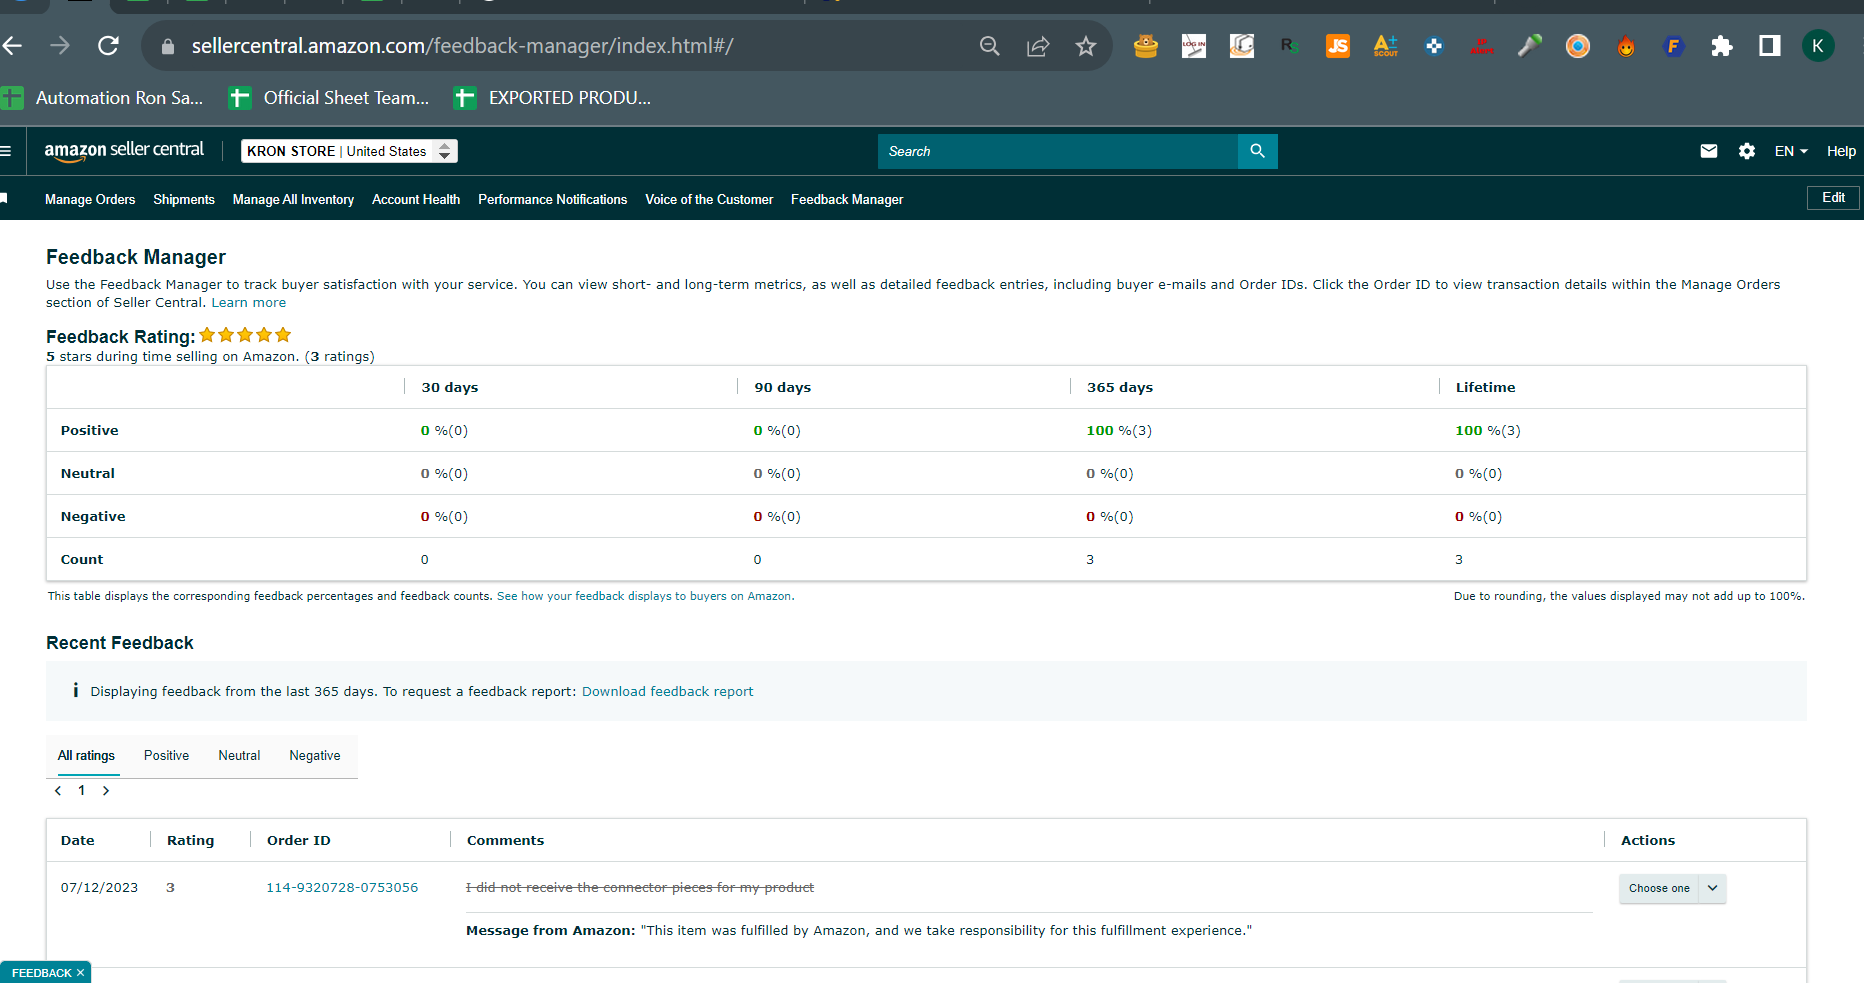
Task: Click into the Seller Central search field
Action: [1058, 151]
